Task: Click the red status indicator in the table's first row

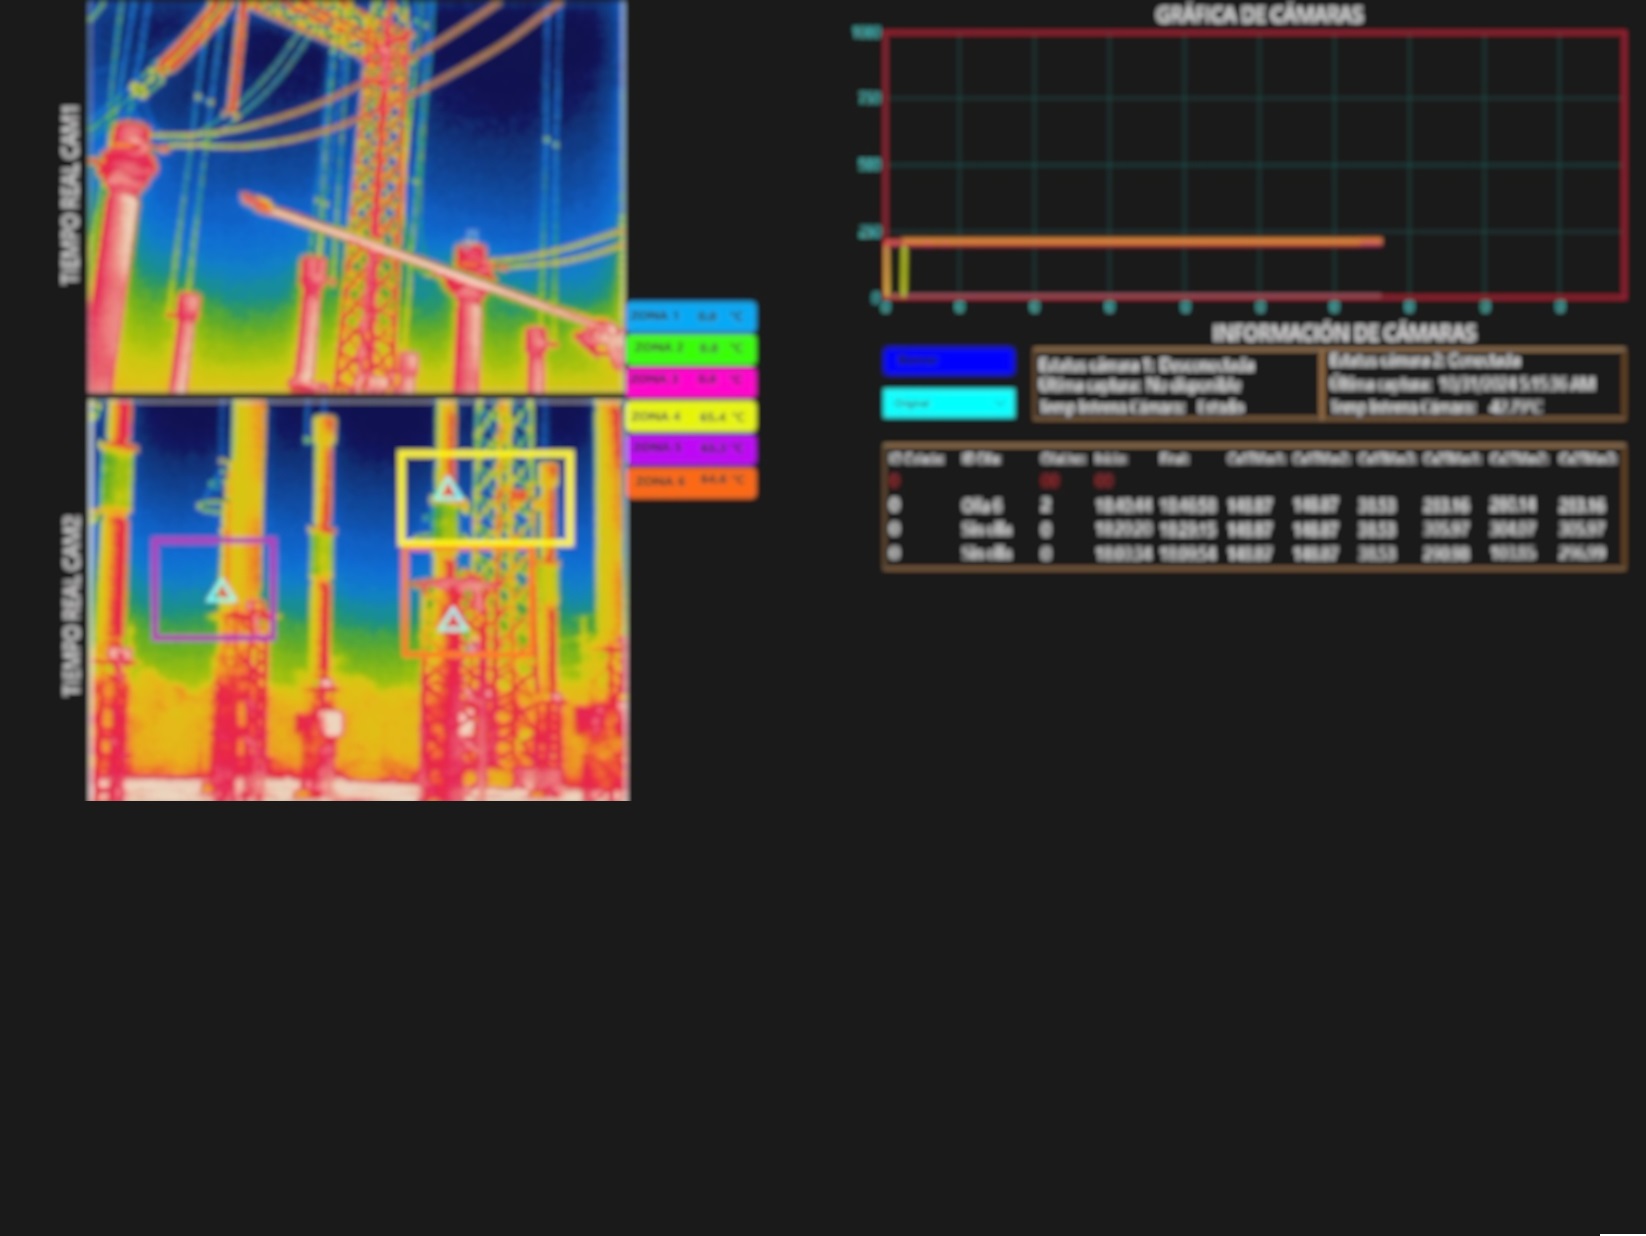Action: (894, 481)
